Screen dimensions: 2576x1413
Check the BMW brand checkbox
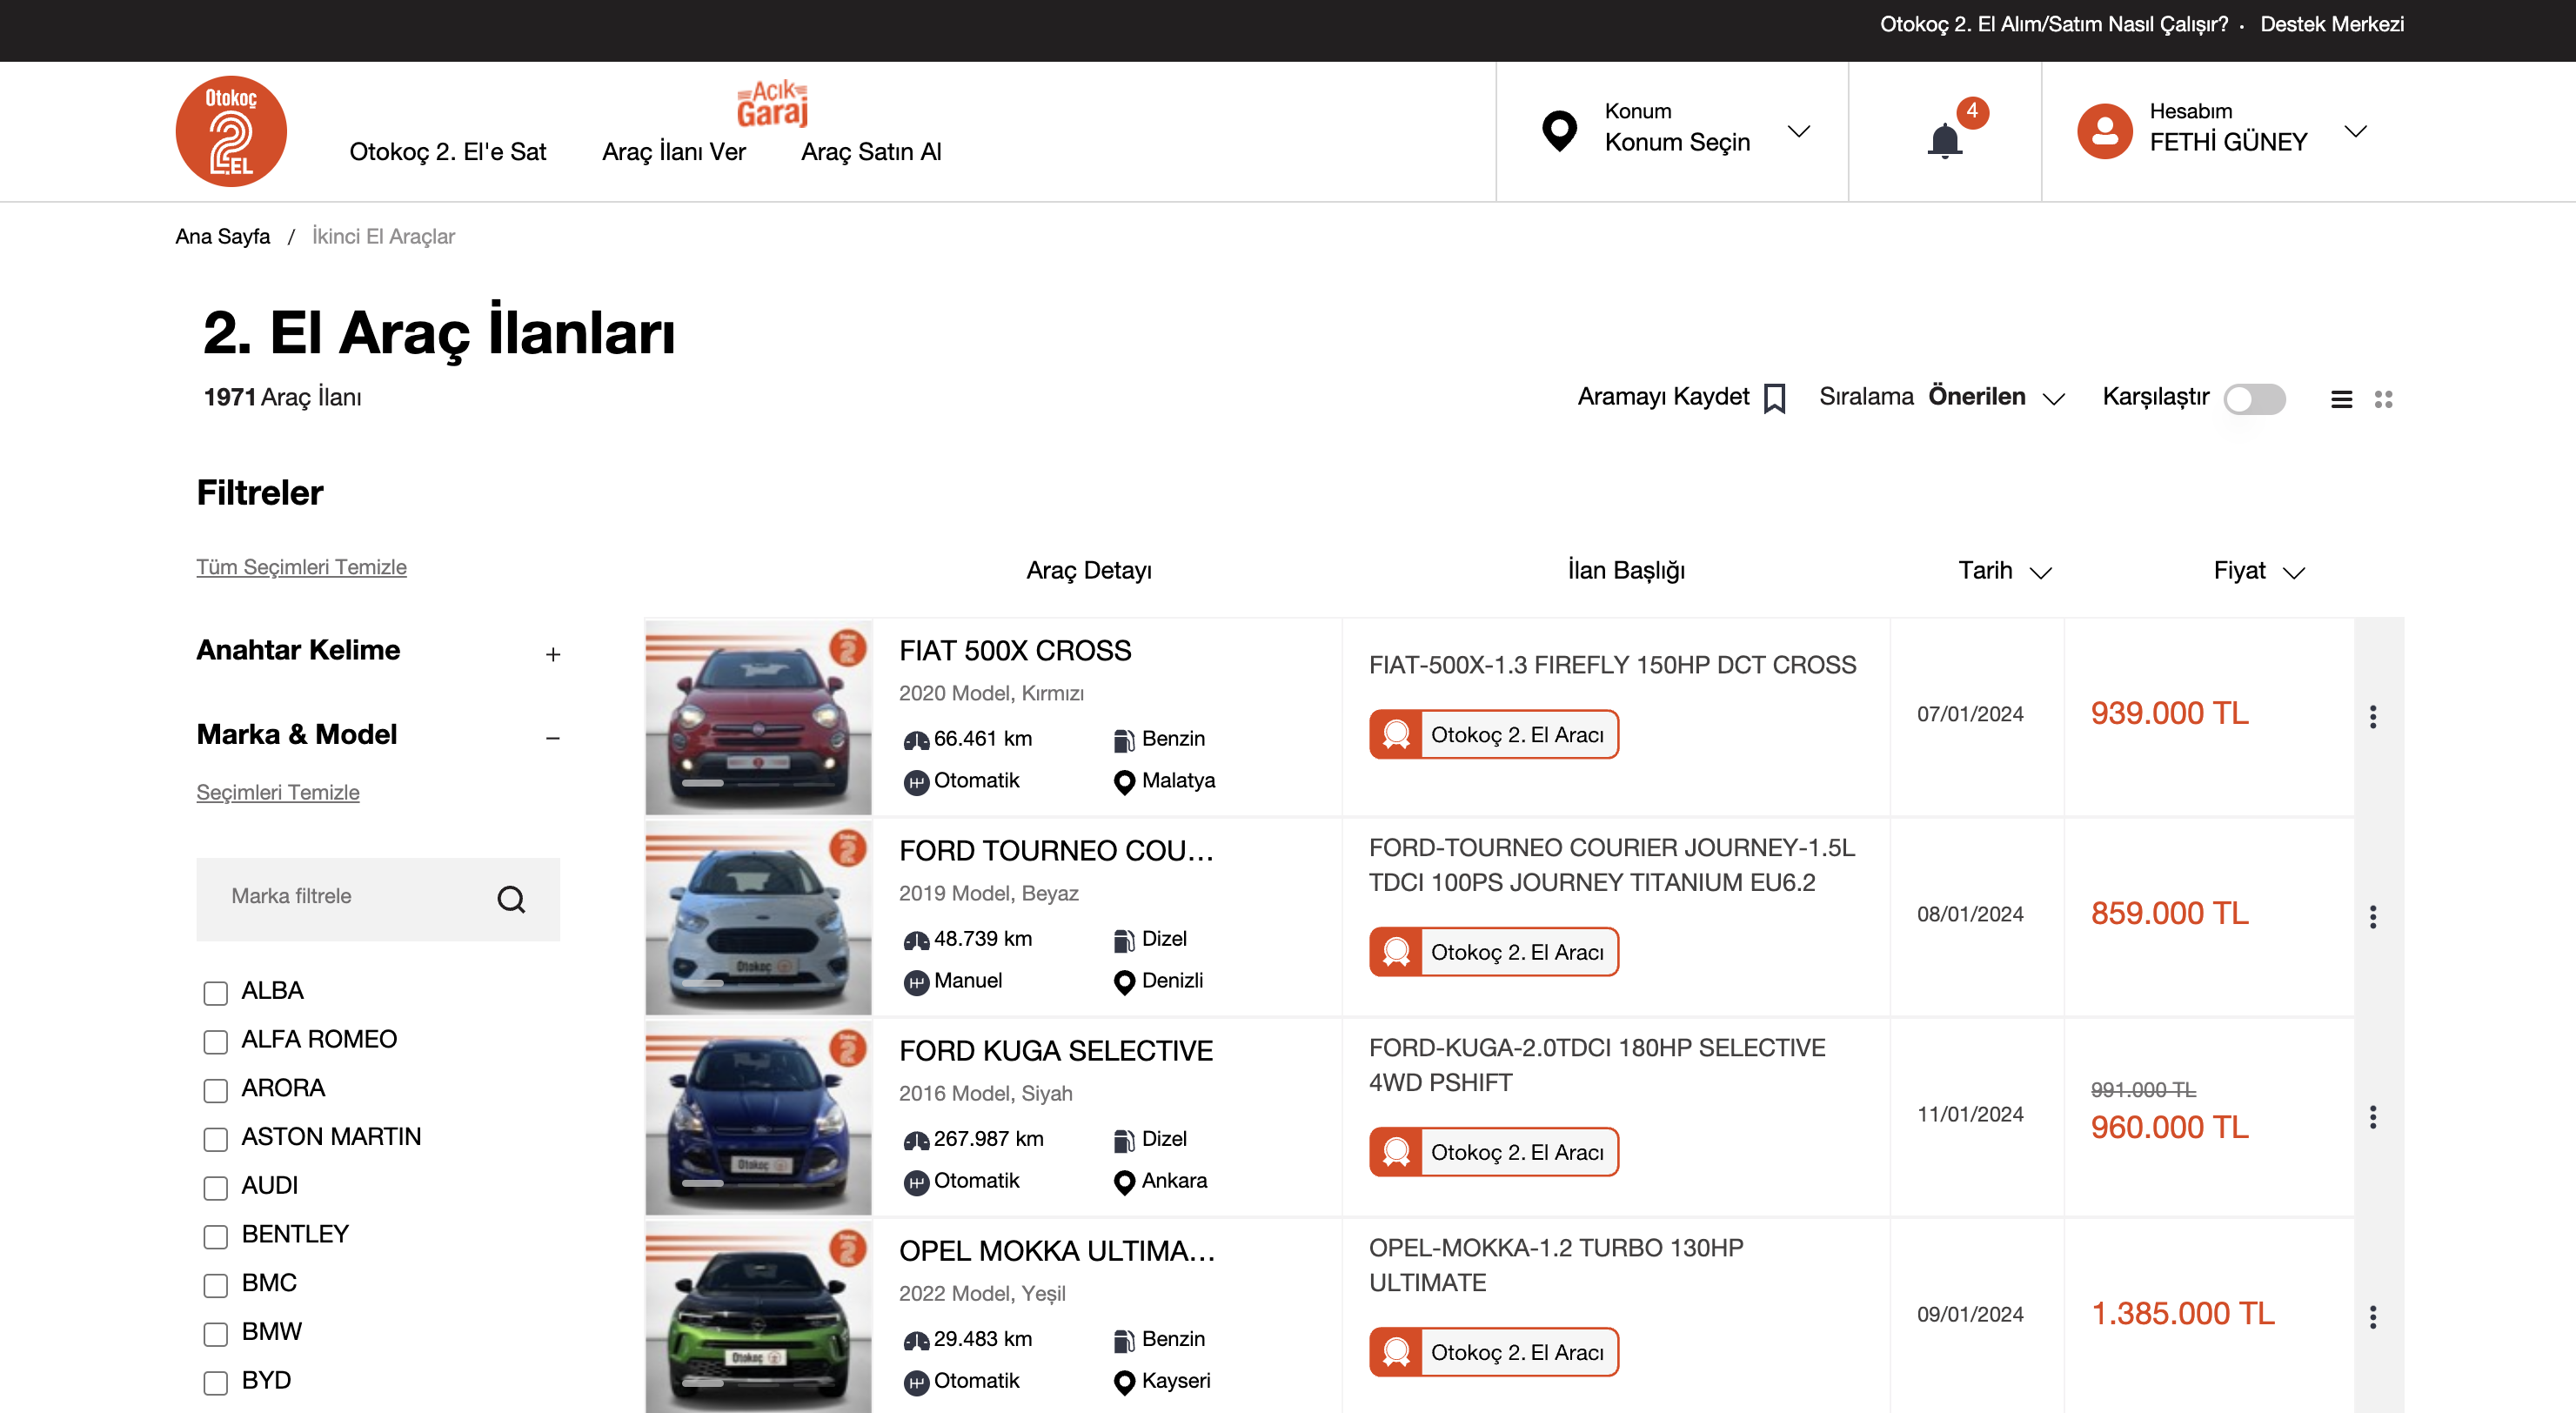[215, 1334]
